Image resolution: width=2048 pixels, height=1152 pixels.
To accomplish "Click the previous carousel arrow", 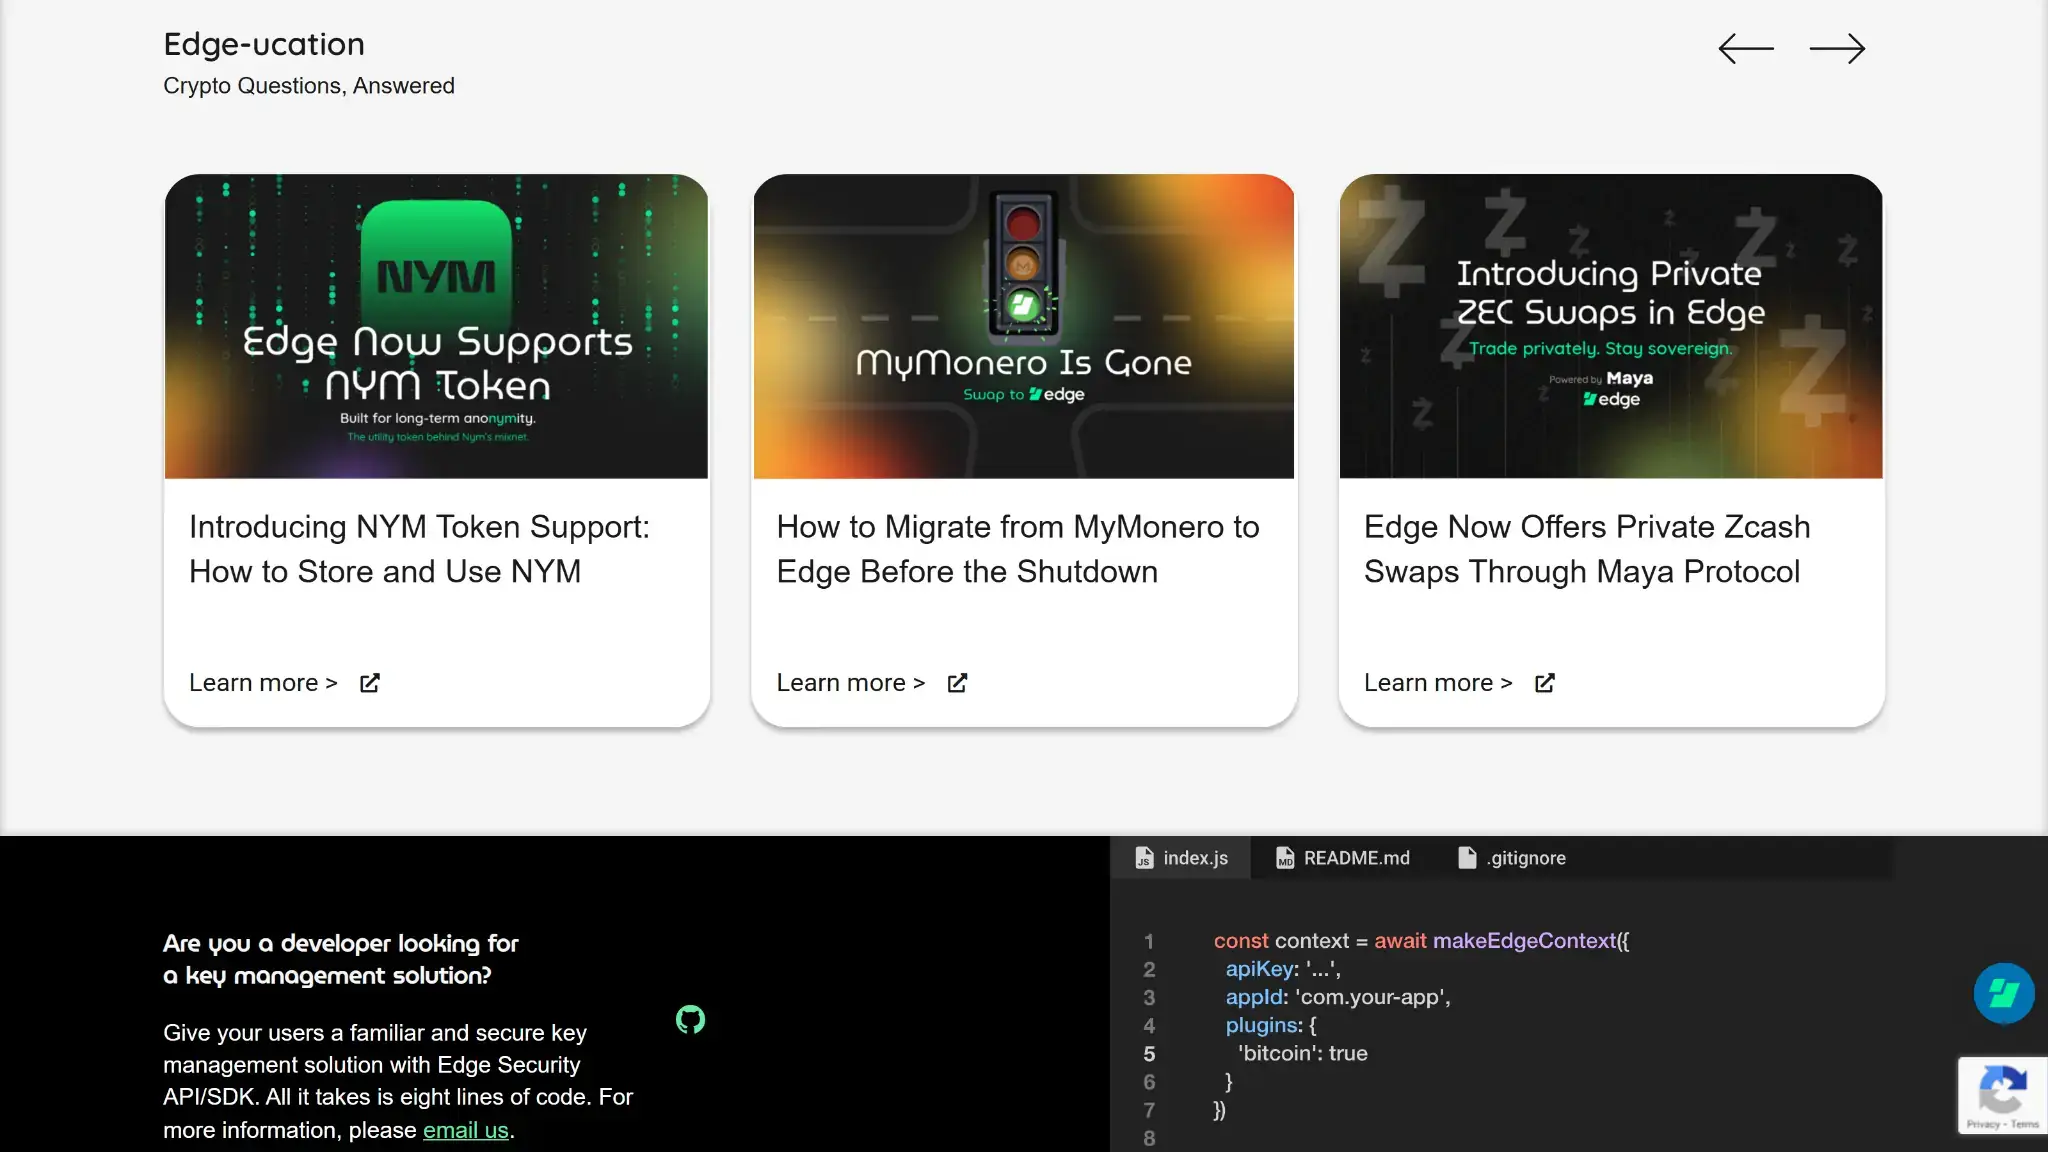I will pyautogui.click(x=1745, y=48).
